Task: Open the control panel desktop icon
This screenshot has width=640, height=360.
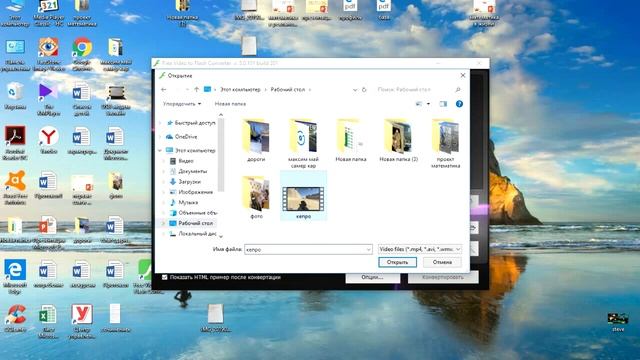Action: [x=15, y=54]
